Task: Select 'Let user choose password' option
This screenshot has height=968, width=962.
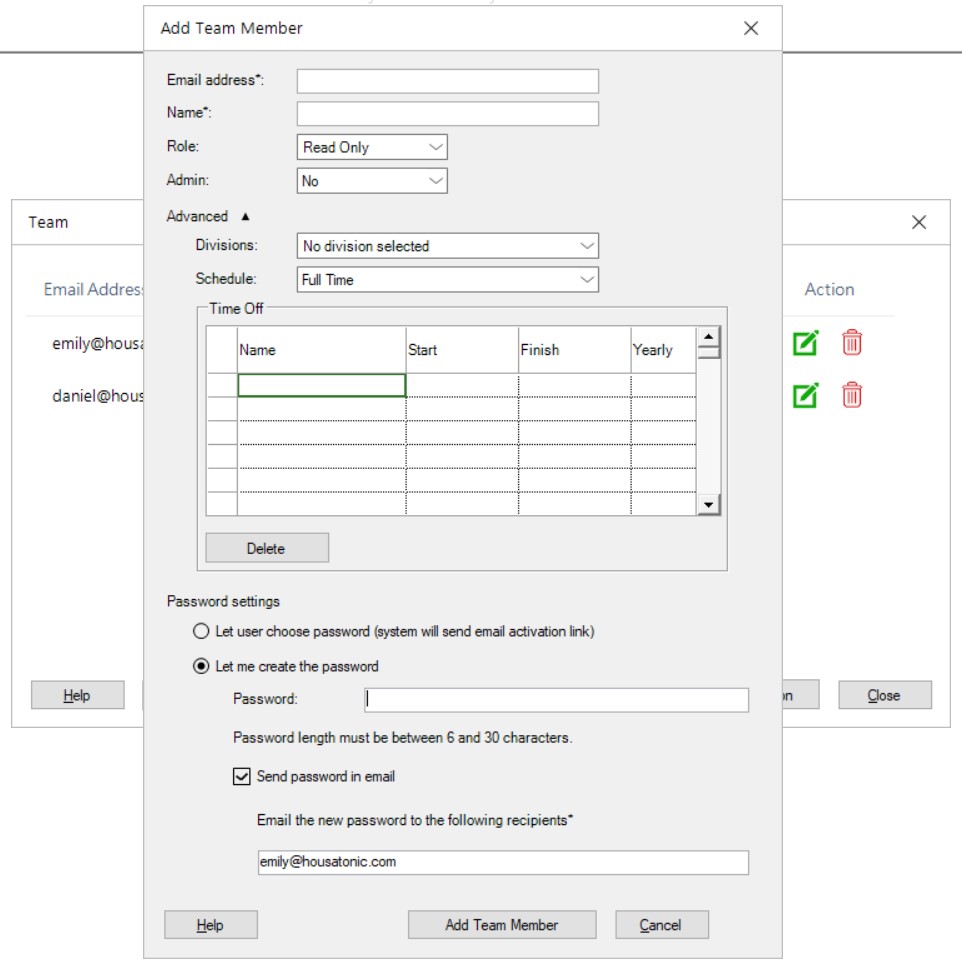Action: 201,632
